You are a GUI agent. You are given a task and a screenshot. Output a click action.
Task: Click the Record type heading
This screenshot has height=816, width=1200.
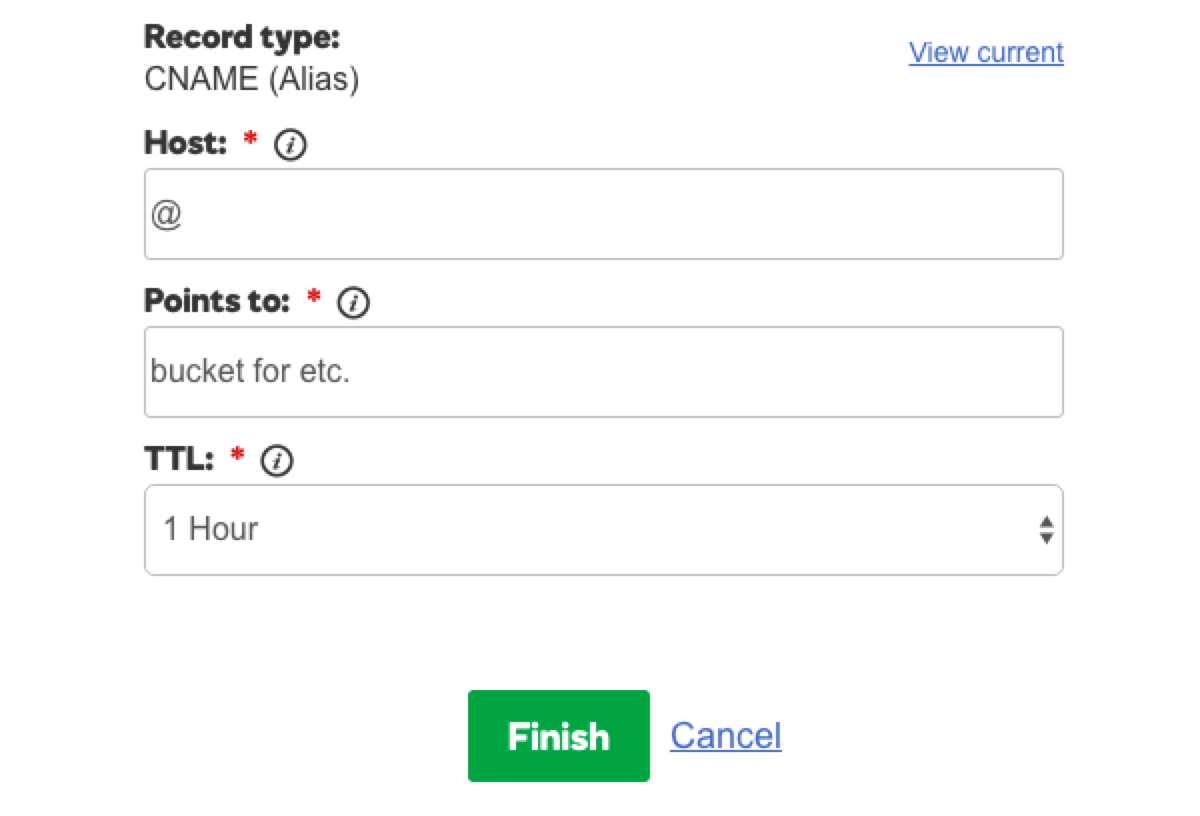(x=242, y=38)
